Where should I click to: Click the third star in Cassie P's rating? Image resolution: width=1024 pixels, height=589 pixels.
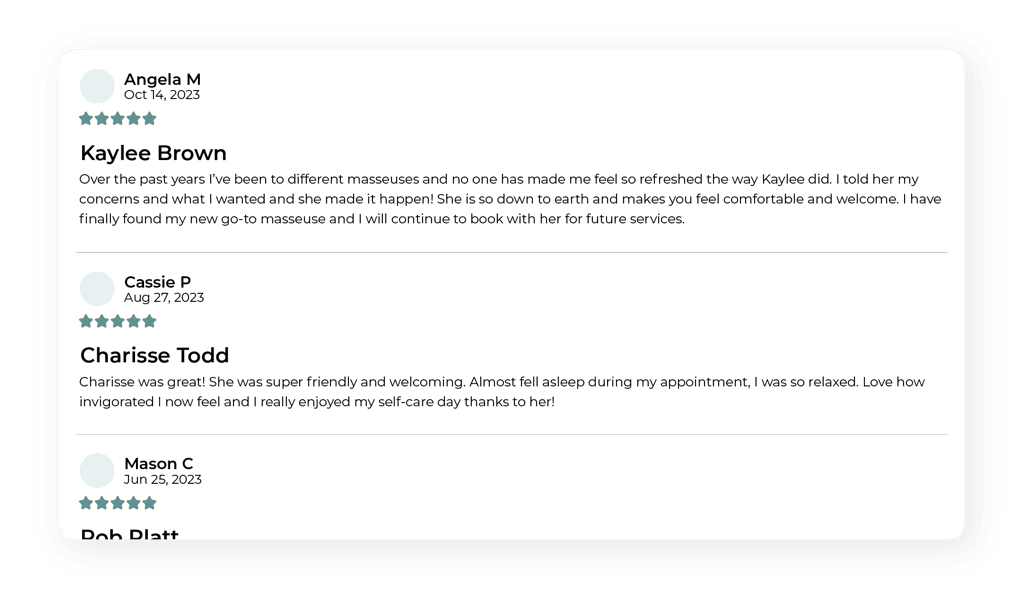(x=118, y=322)
